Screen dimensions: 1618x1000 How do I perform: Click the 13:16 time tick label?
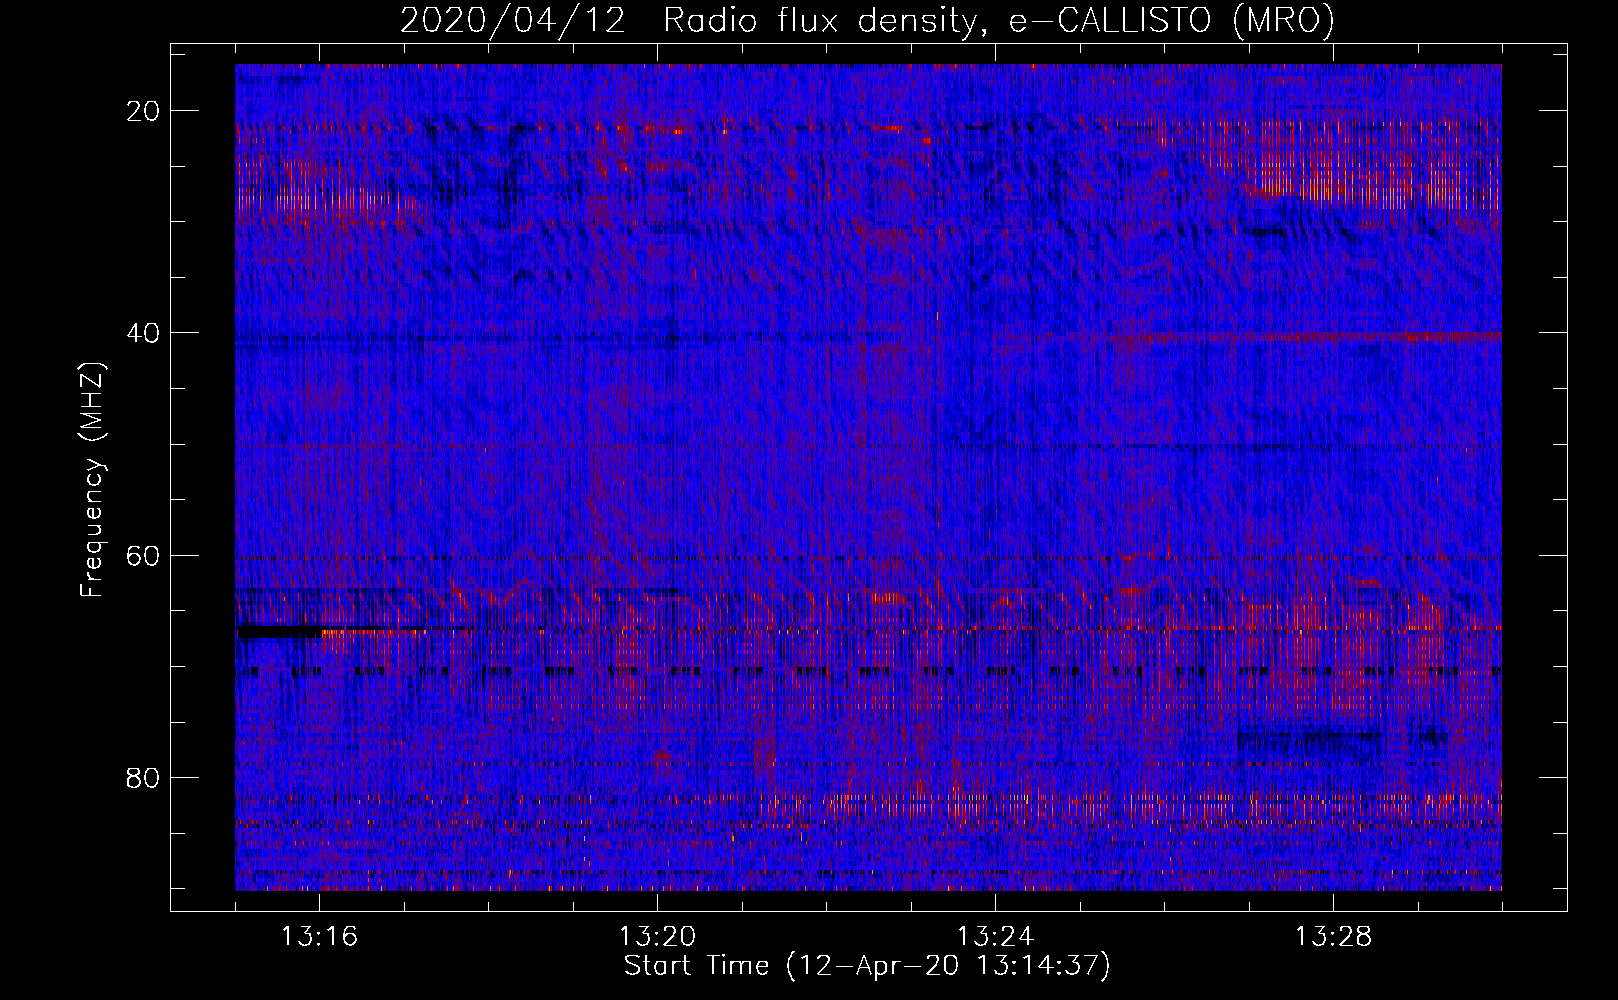tap(320, 937)
